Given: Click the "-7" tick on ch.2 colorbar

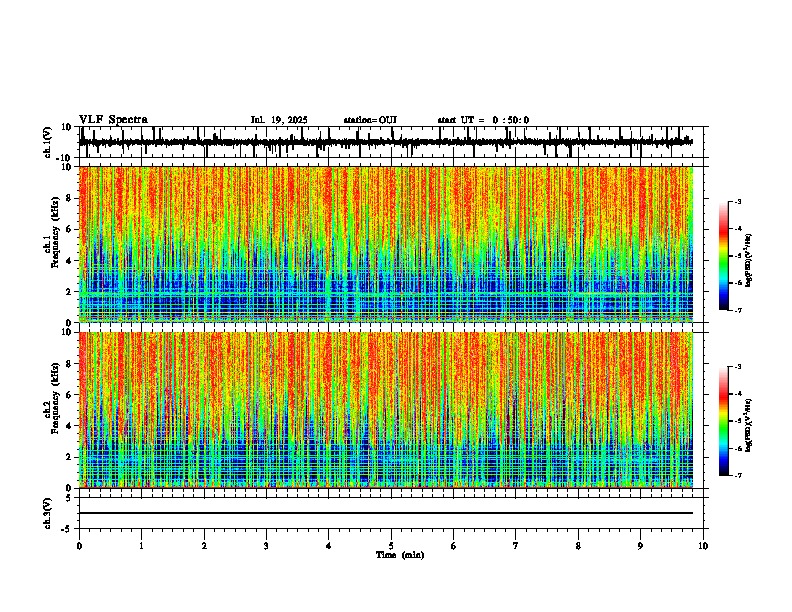Looking at the screenshot, I should coord(737,475).
